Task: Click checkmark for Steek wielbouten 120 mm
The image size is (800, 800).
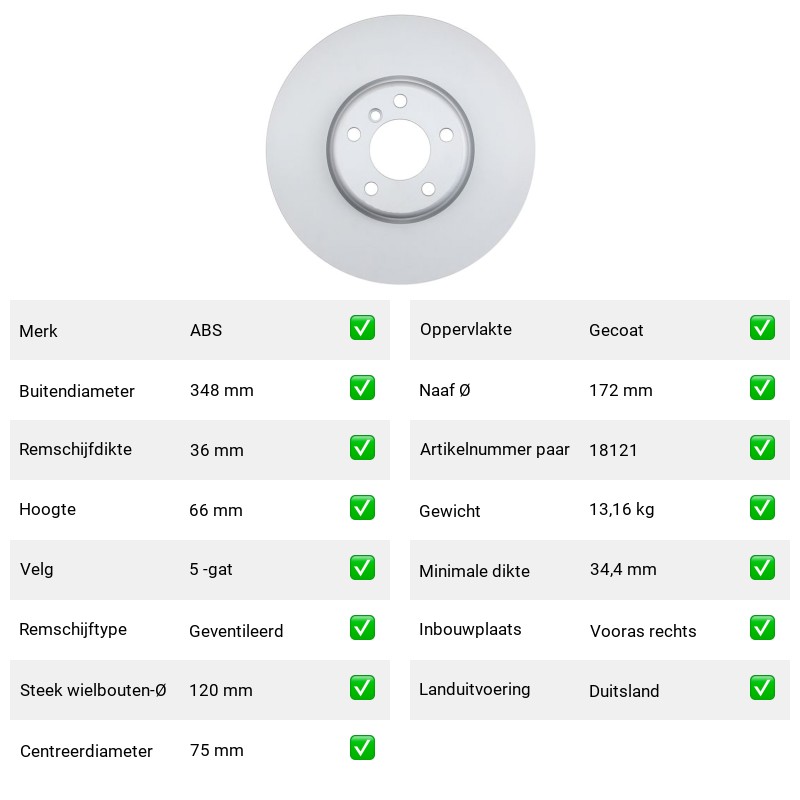Action: [362, 688]
